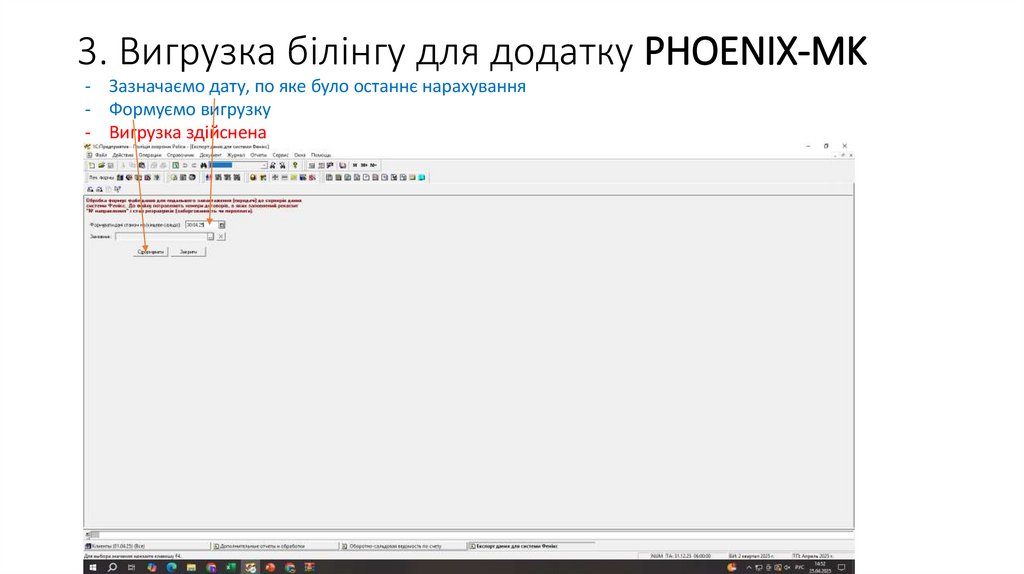
Task: Click the Сформировать button
Action: pos(150,251)
